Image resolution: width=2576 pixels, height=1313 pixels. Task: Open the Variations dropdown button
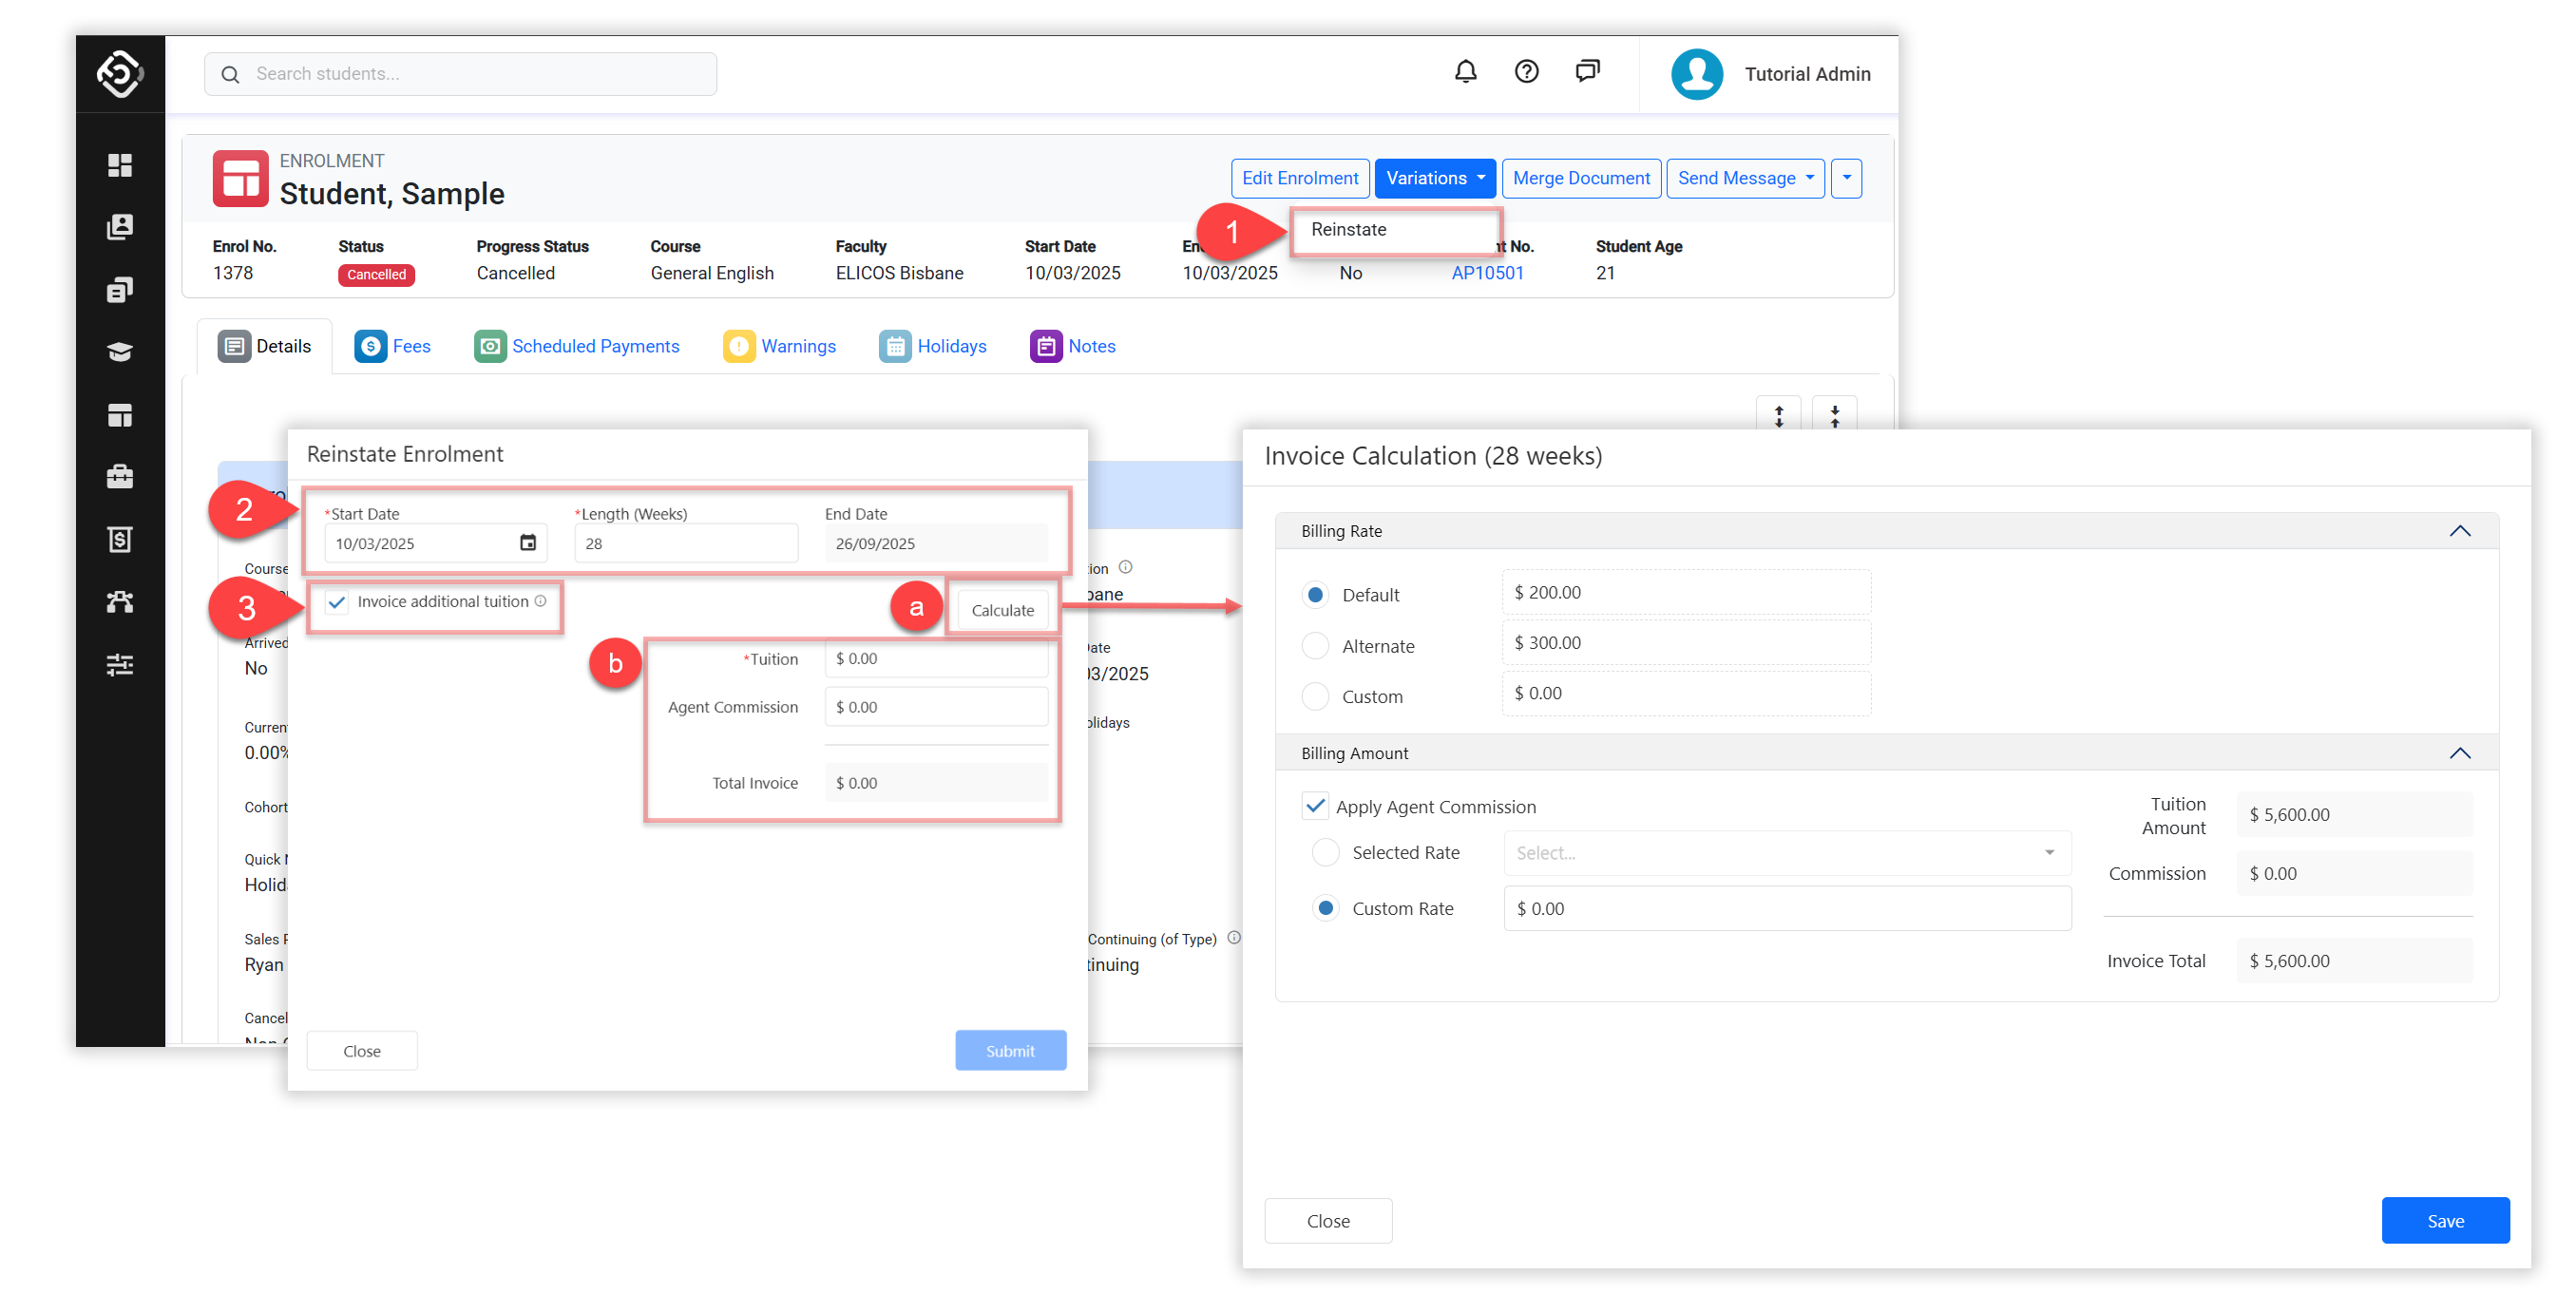coord(1434,178)
